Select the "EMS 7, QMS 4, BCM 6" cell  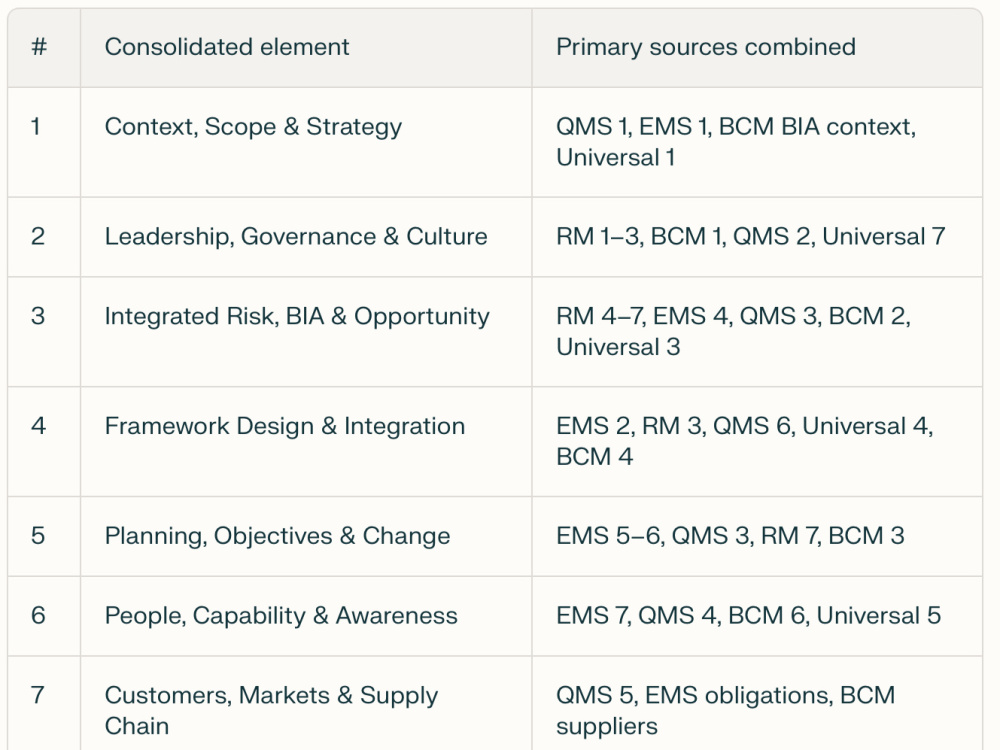click(x=757, y=616)
